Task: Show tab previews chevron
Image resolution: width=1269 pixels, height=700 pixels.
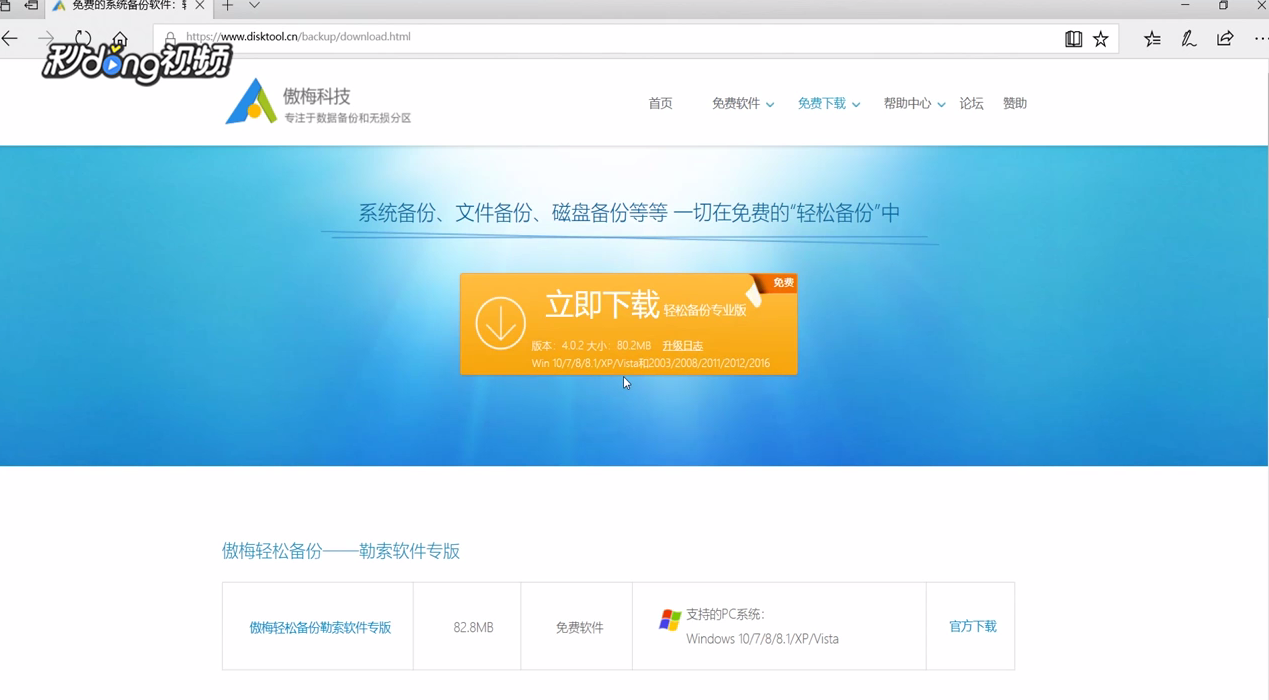Action: [254, 6]
